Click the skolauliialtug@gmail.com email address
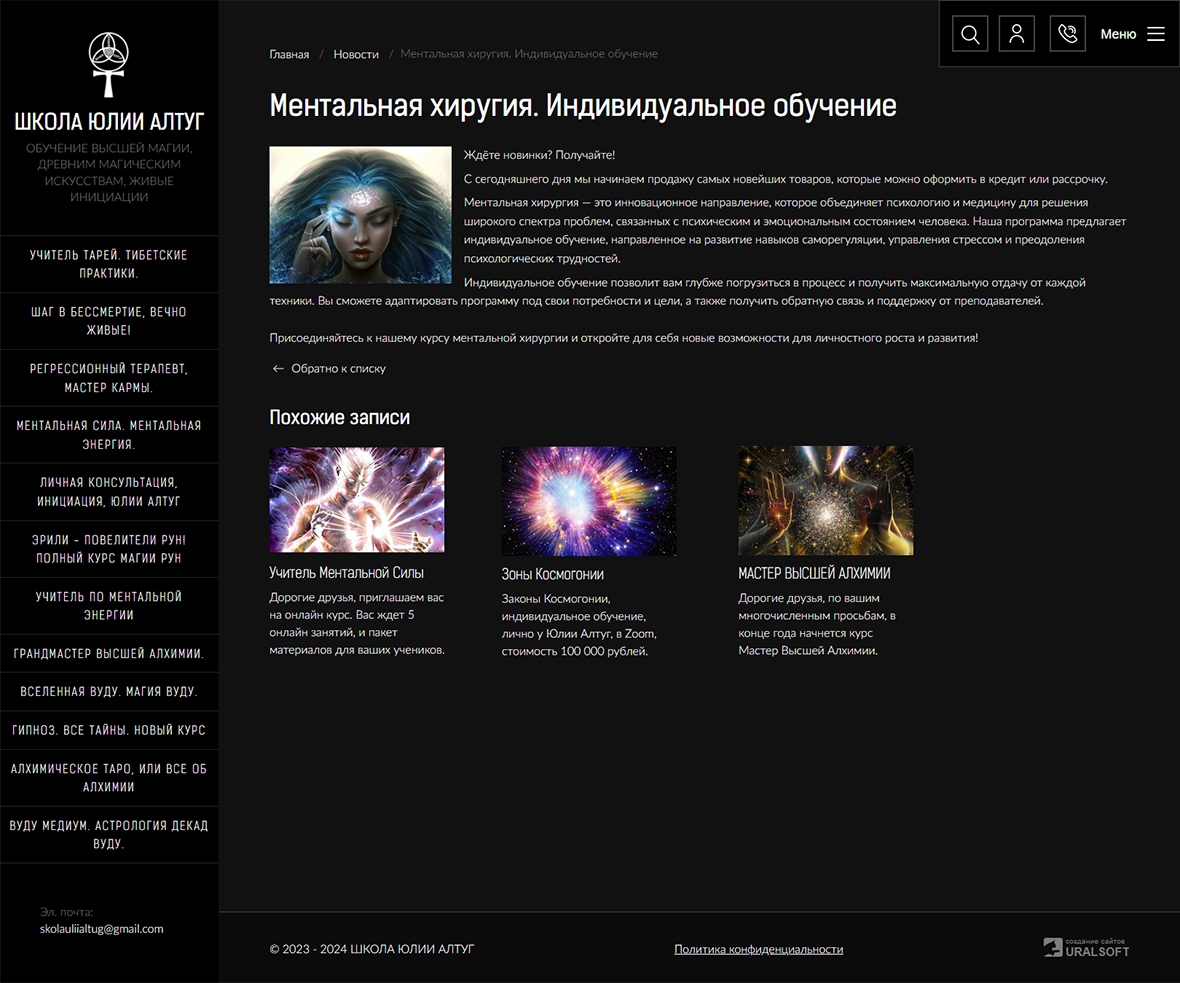1180x983 pixels. click(x=101, y=928)
